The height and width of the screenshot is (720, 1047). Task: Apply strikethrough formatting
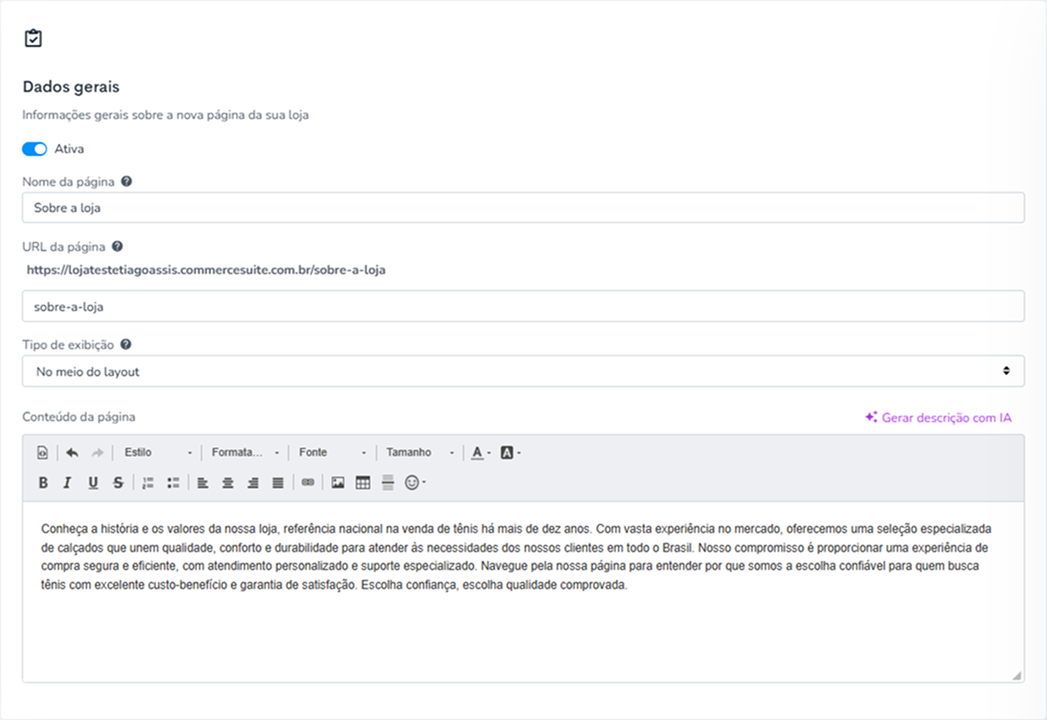[x=118, y=482]
